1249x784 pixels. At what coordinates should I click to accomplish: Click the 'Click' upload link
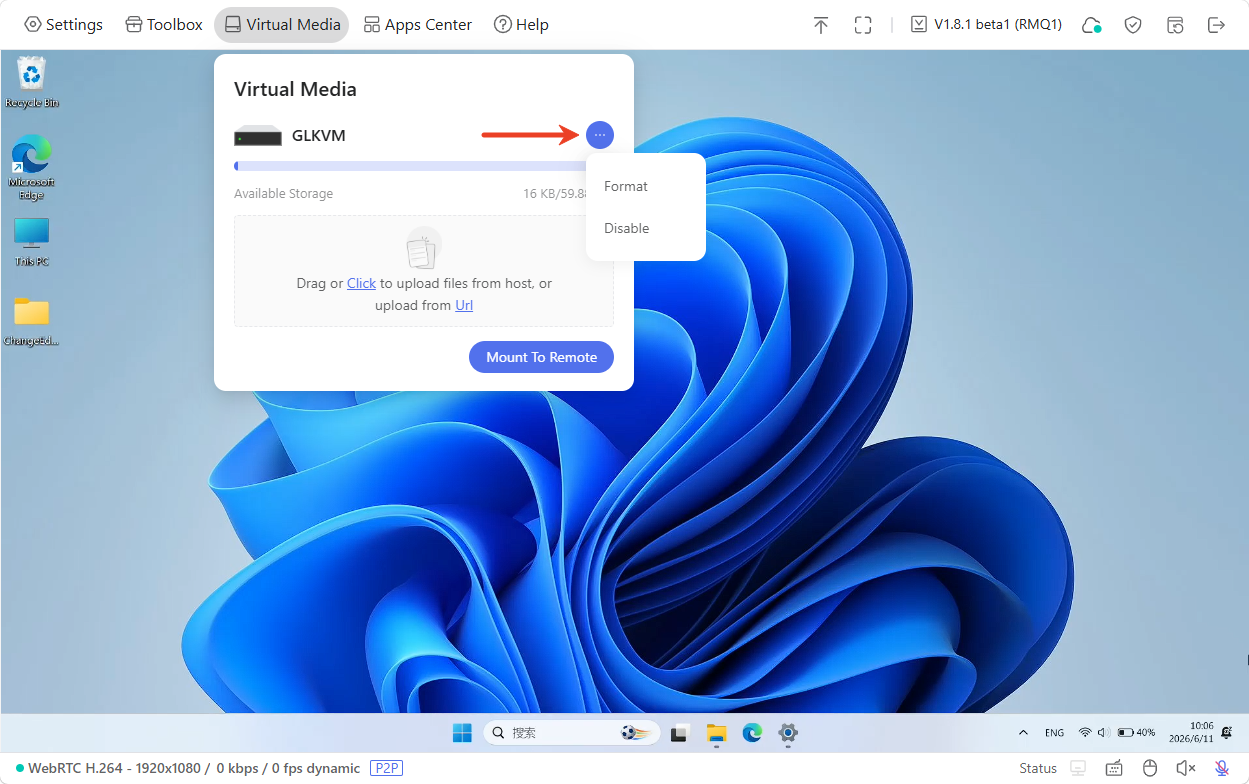click(361, 283)
